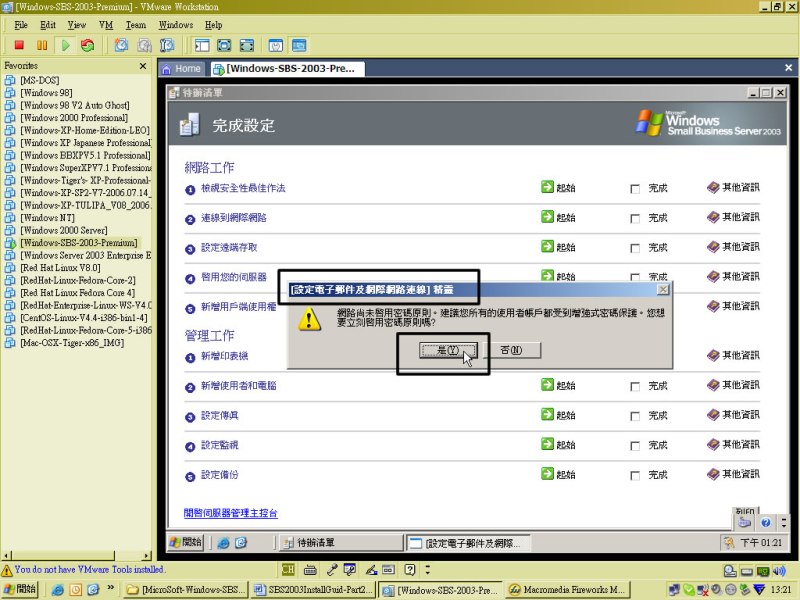Toggle the sidebar view toolbar icon
This screenshot has width=800, height=600.
coord(202,45)
